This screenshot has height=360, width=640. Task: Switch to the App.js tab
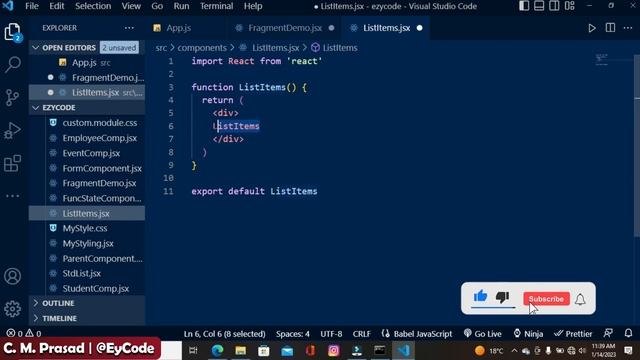pyautogui.click(x=178, y=28)
